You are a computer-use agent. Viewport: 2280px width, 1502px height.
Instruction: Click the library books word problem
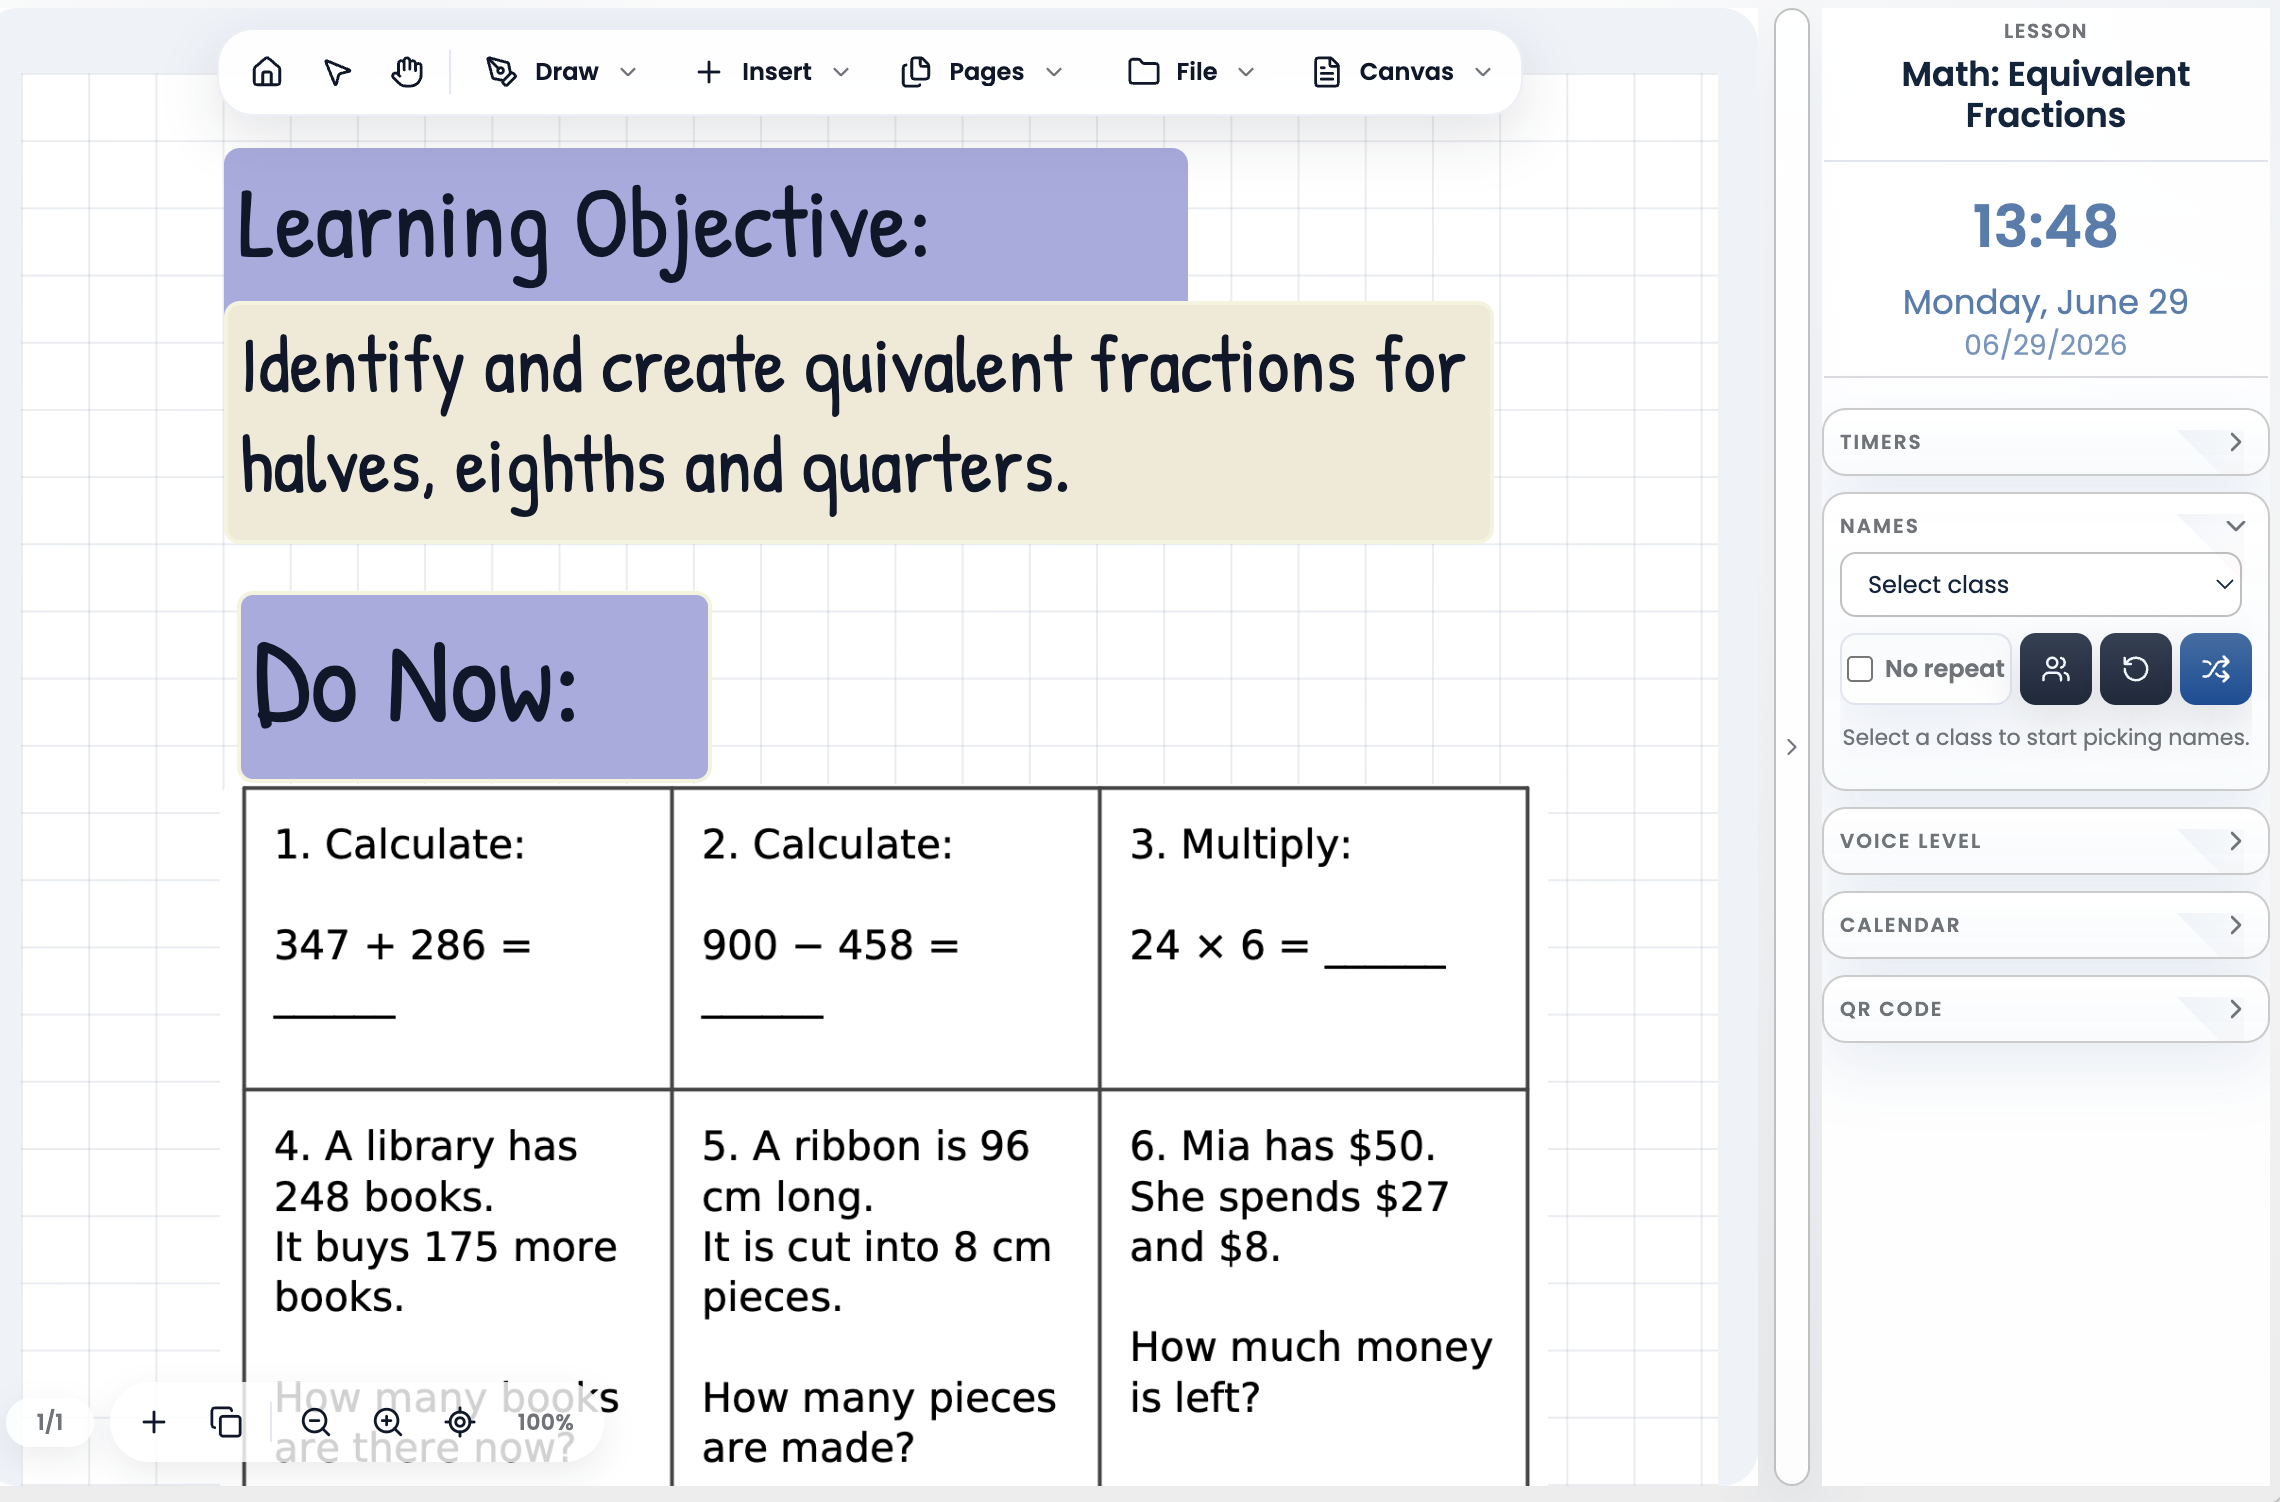tap(458, 1290)
